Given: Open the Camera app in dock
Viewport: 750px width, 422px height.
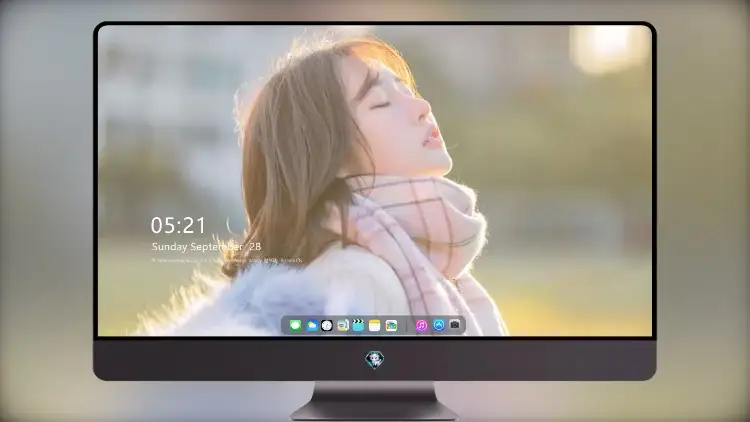Looking at the screenshot, I should pos(455,325).
